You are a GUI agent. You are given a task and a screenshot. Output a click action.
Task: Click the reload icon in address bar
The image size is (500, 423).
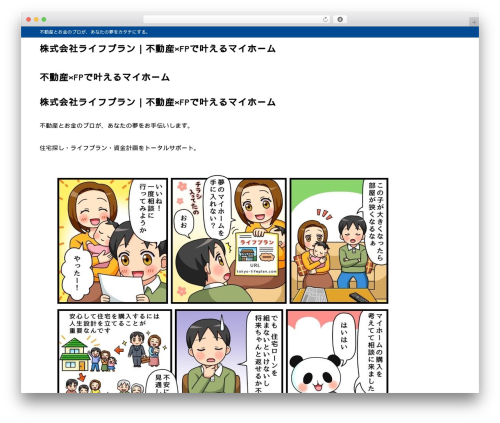325,19
